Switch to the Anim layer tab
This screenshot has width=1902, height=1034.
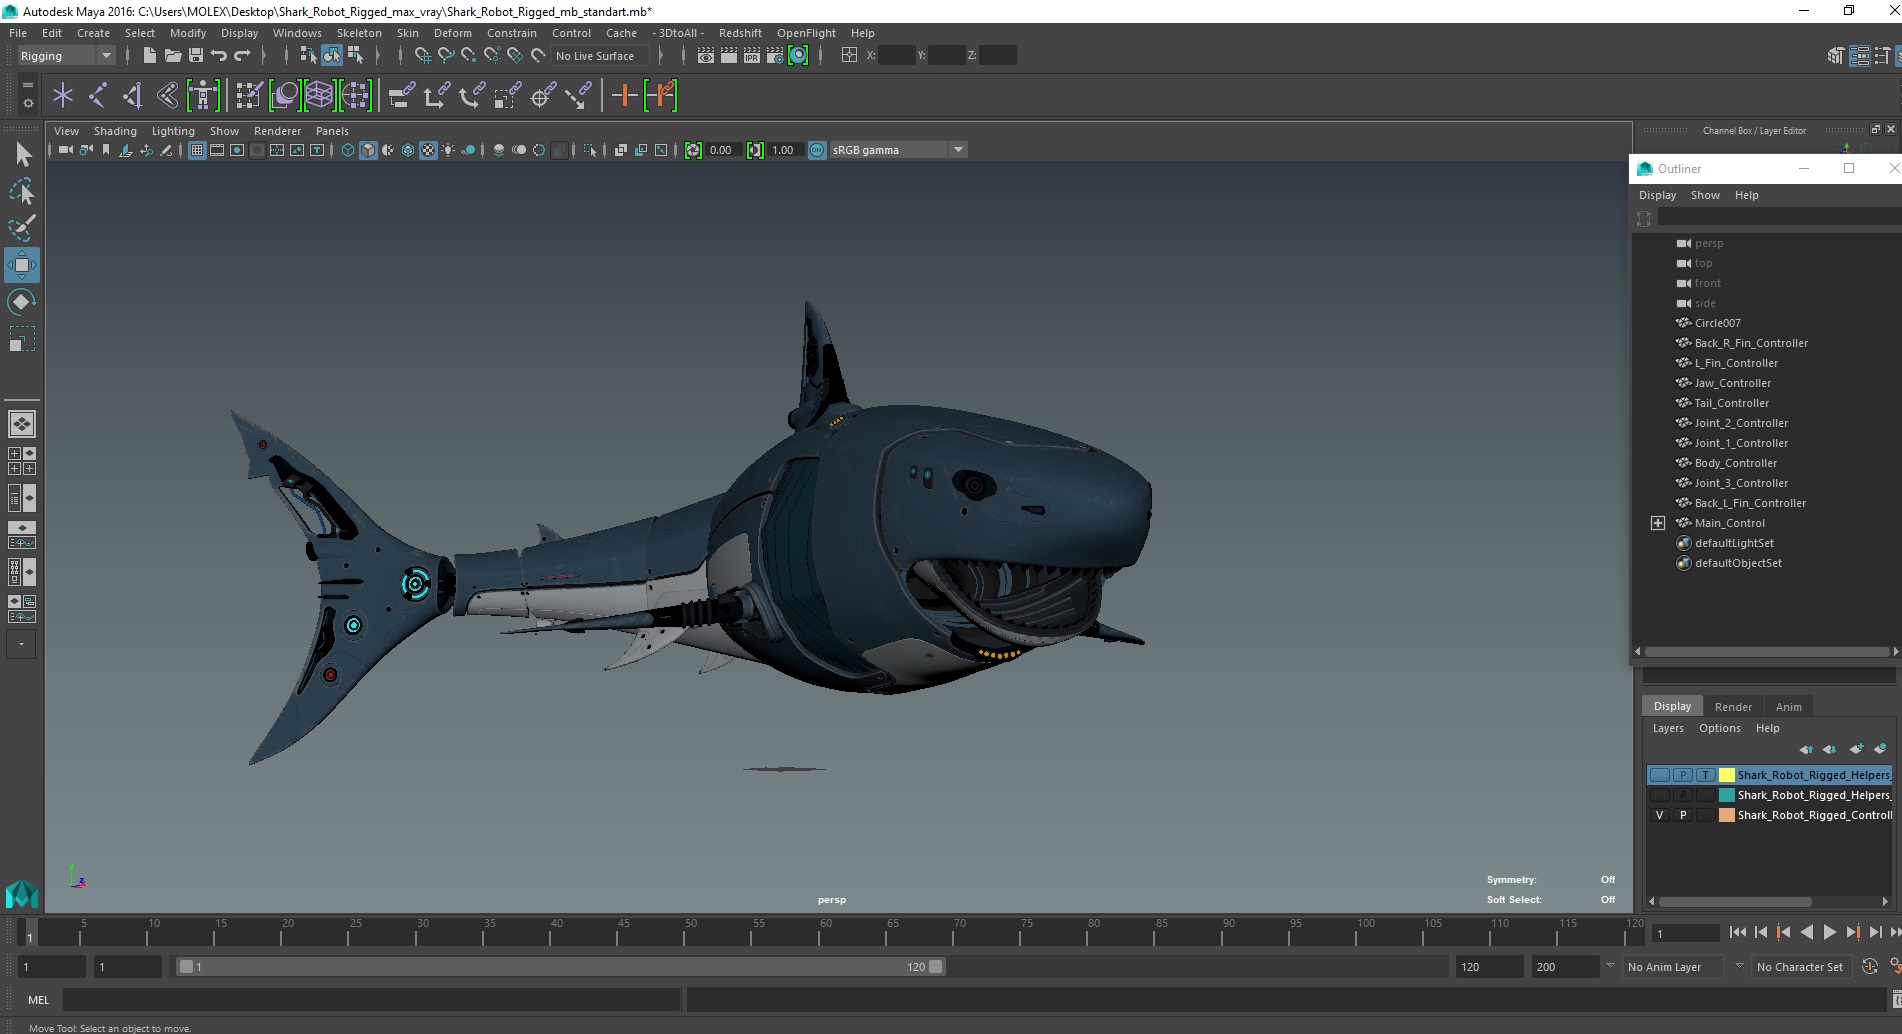pos(1788,707)
